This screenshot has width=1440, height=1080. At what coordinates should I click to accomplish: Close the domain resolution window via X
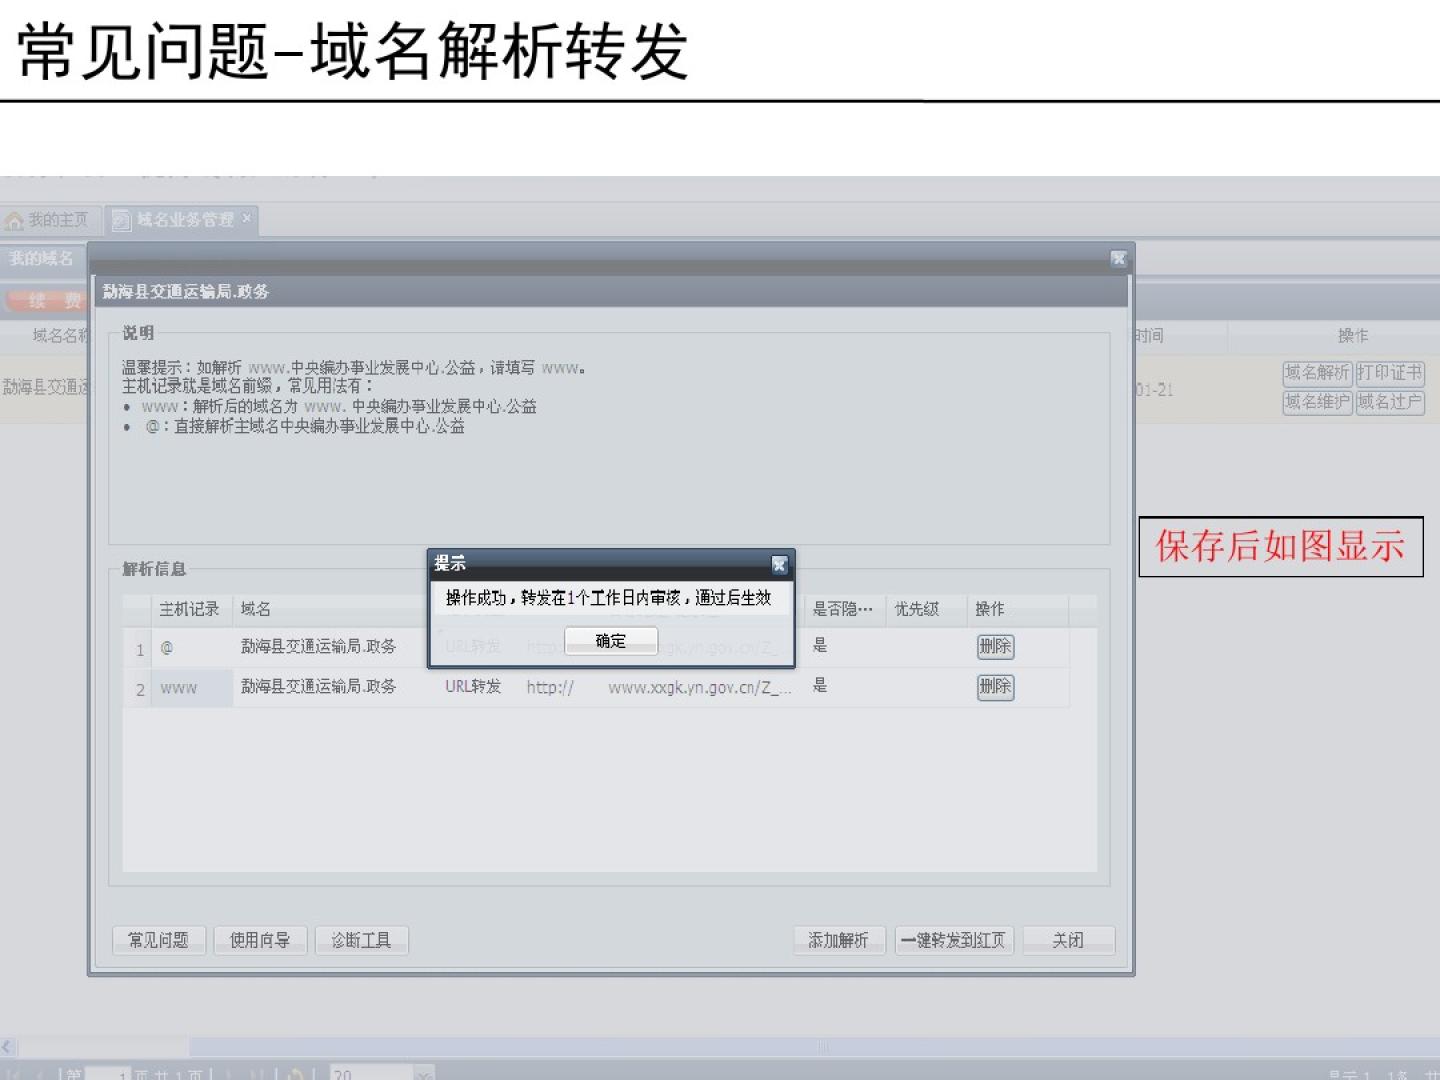(1118, 259)
